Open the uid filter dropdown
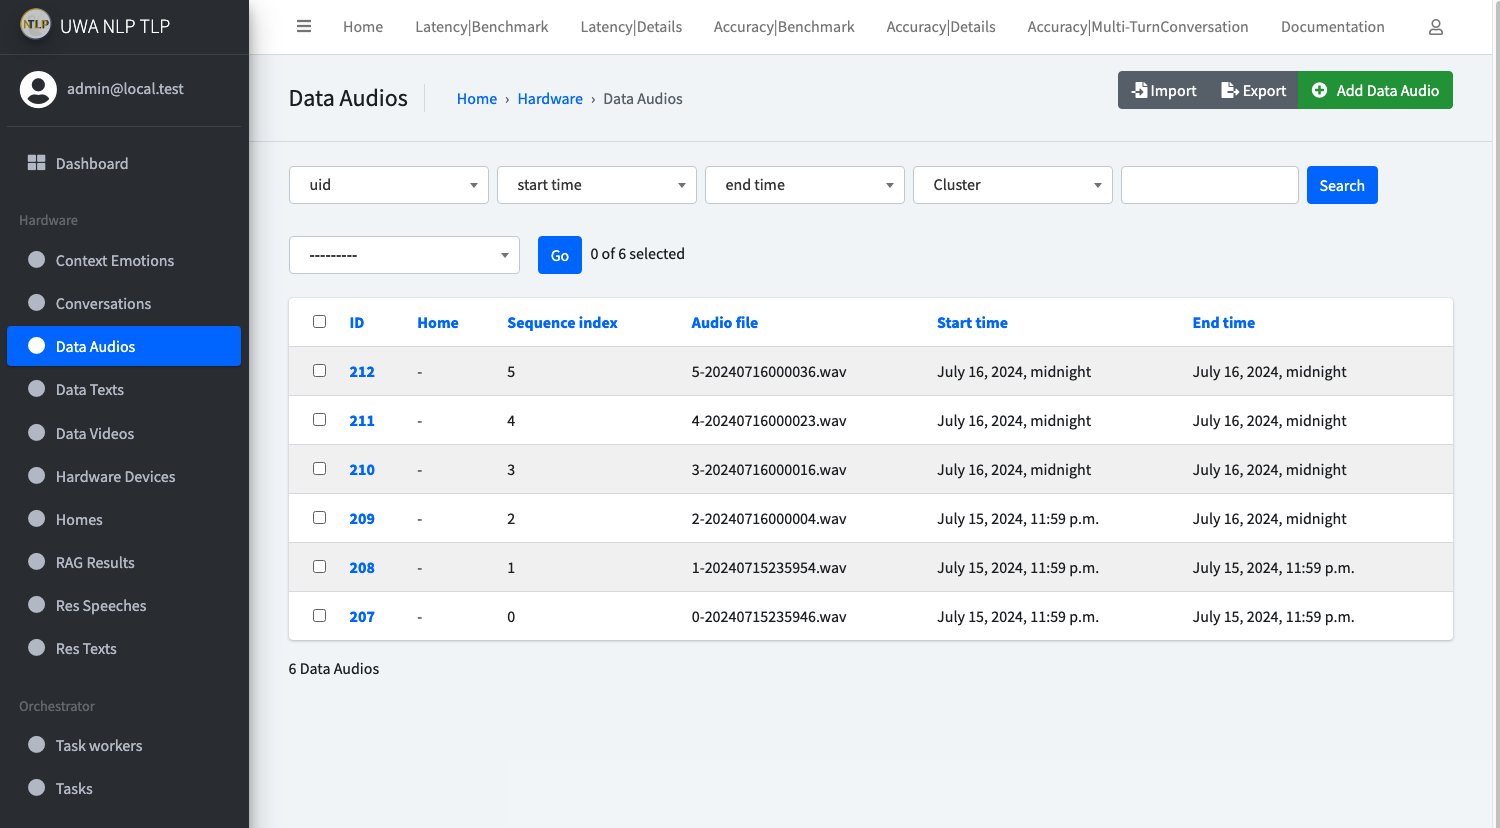The image size is (1500, 828). [389, 185]
